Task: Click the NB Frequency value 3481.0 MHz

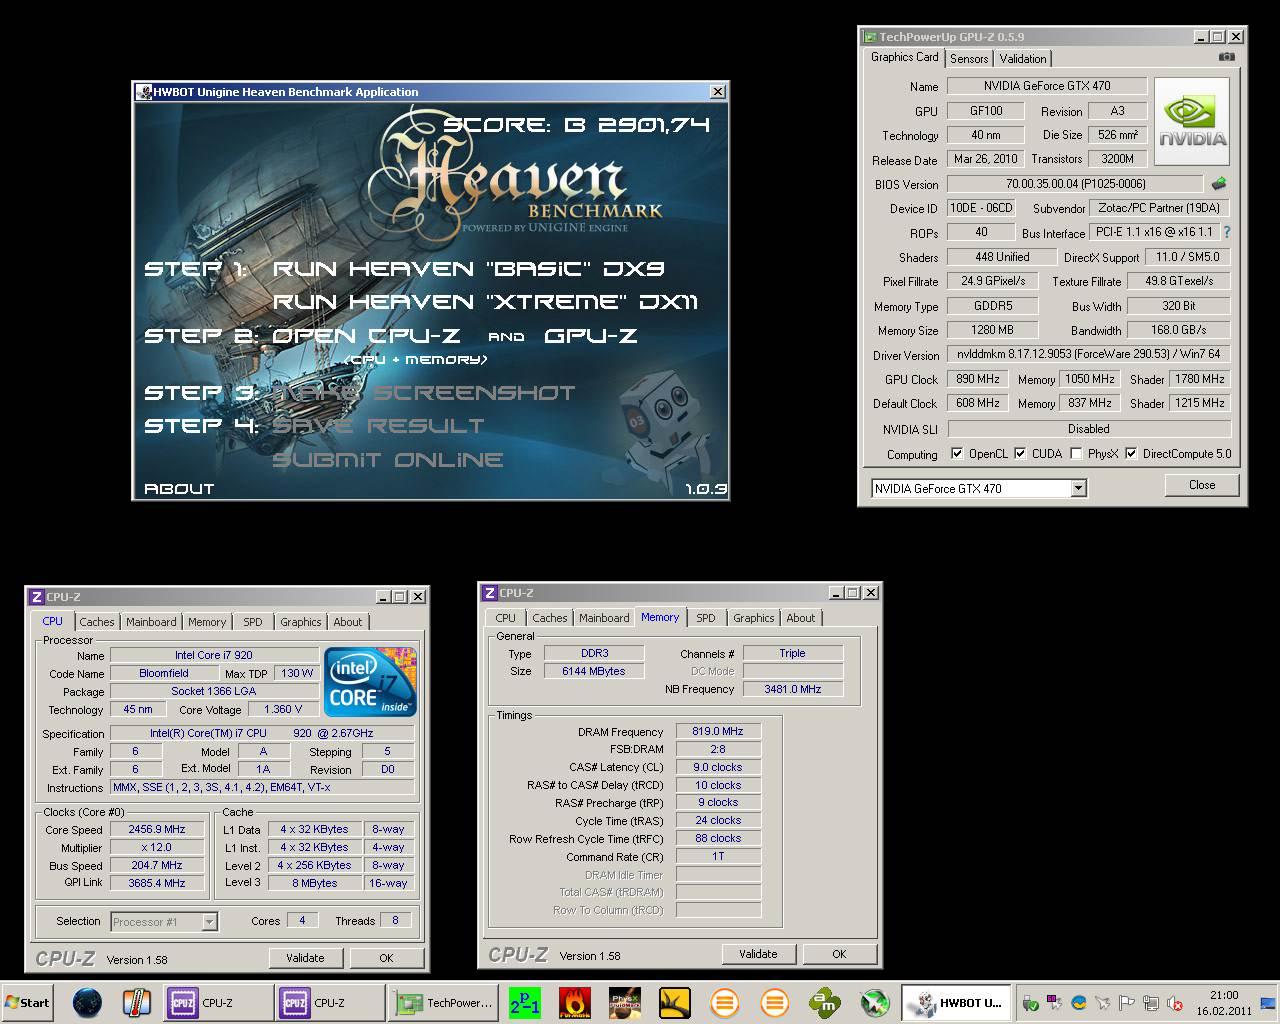Action: coord(793,689)
